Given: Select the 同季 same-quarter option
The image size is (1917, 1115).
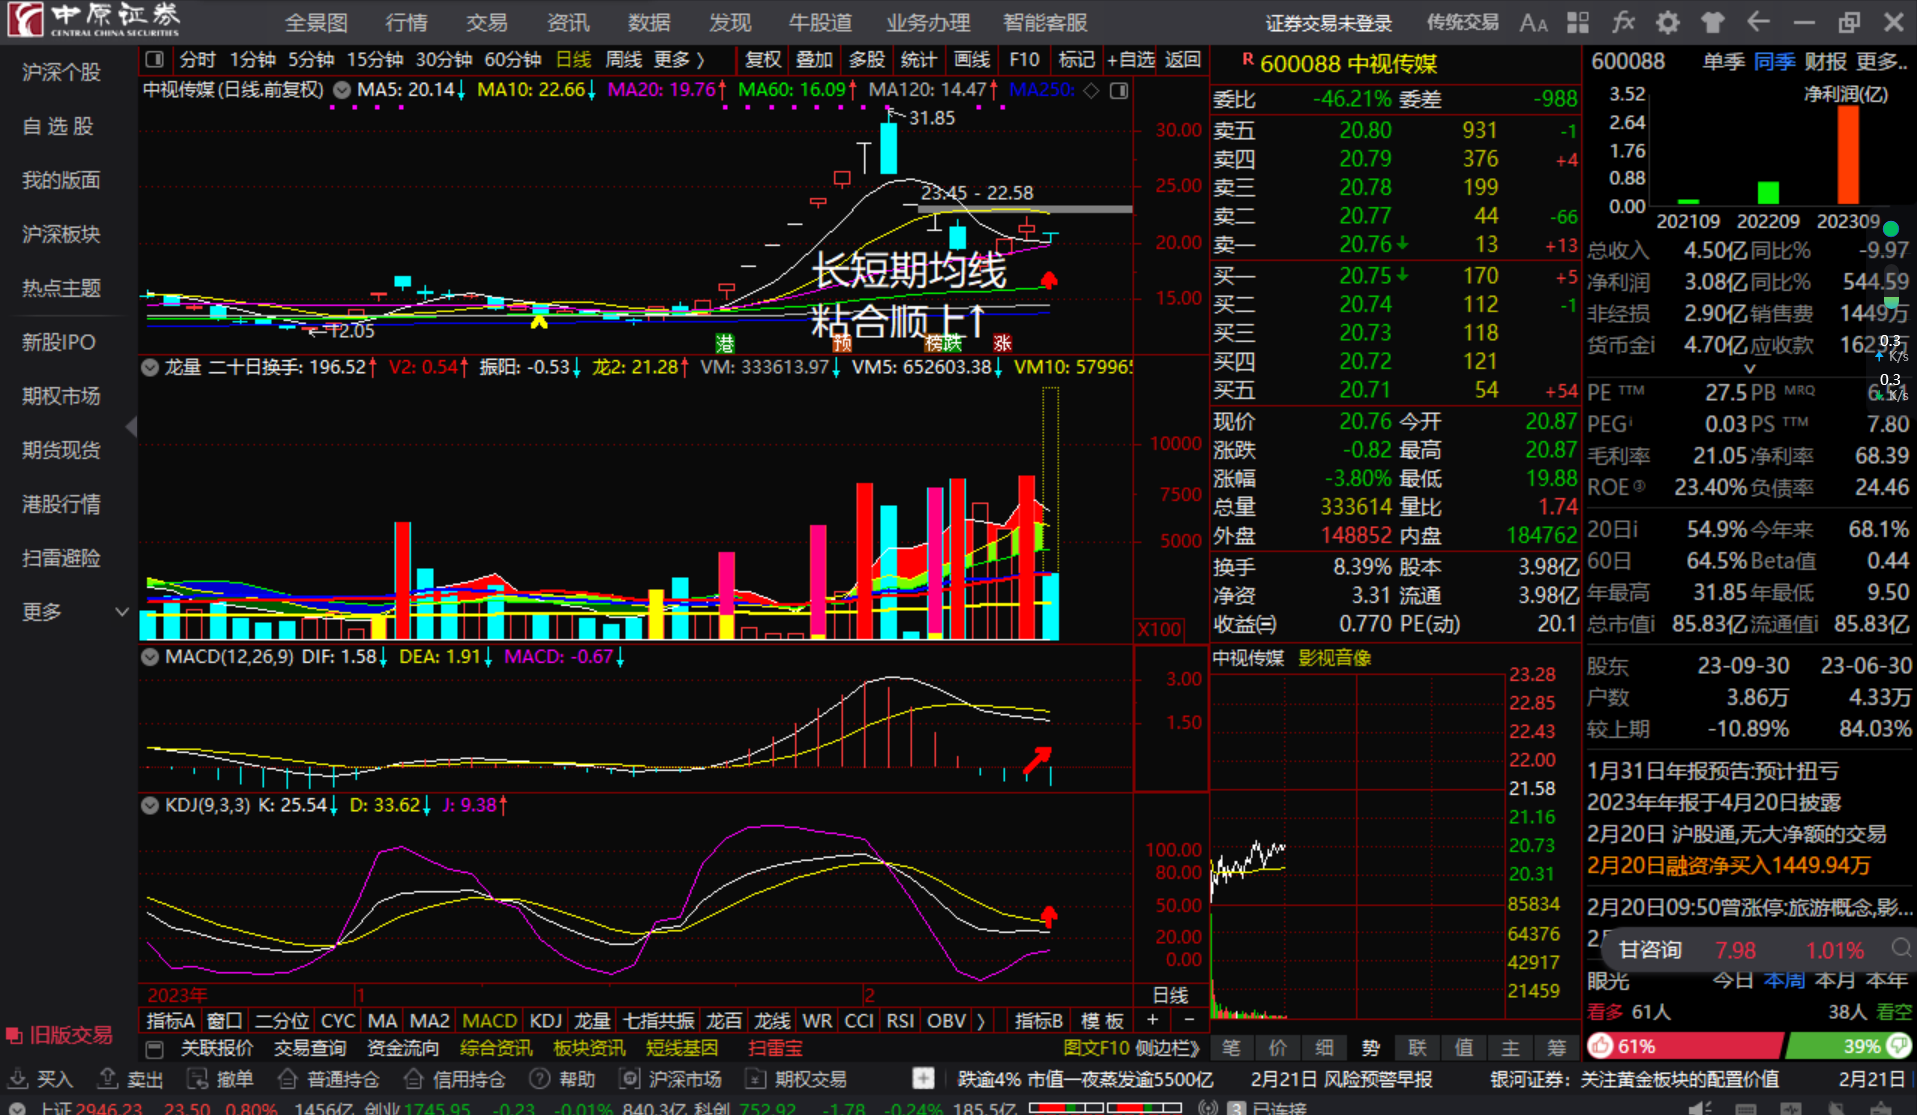Looking at the screenshot, I should (x=1774, y=62).
